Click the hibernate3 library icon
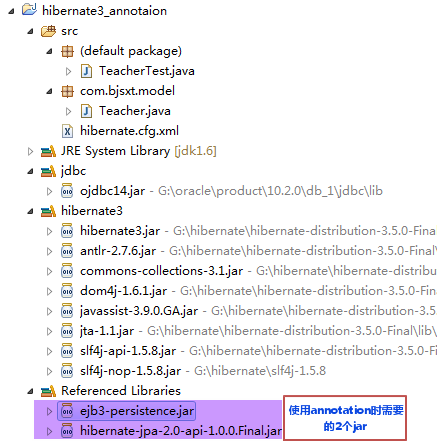Screen dimensions: 437x445 [x=48, y=211]
